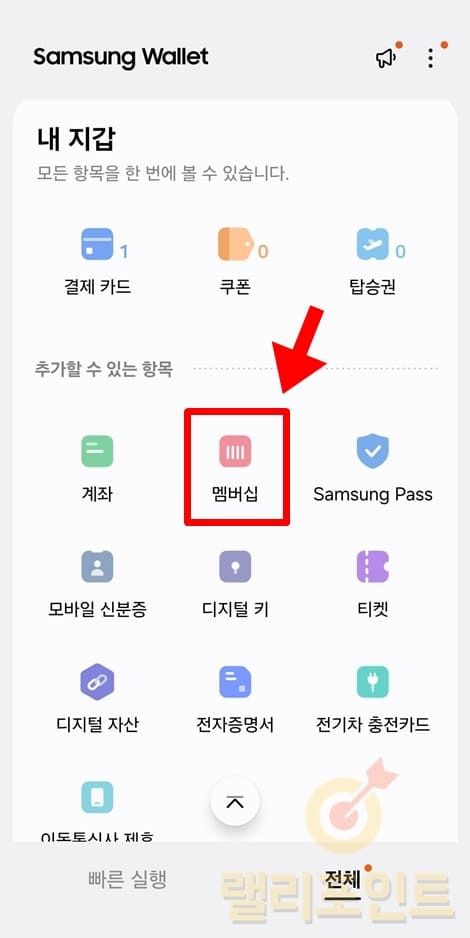Collapse the list with the up-chevron button
Screen dimensions: 470x938
click(235, 802)
